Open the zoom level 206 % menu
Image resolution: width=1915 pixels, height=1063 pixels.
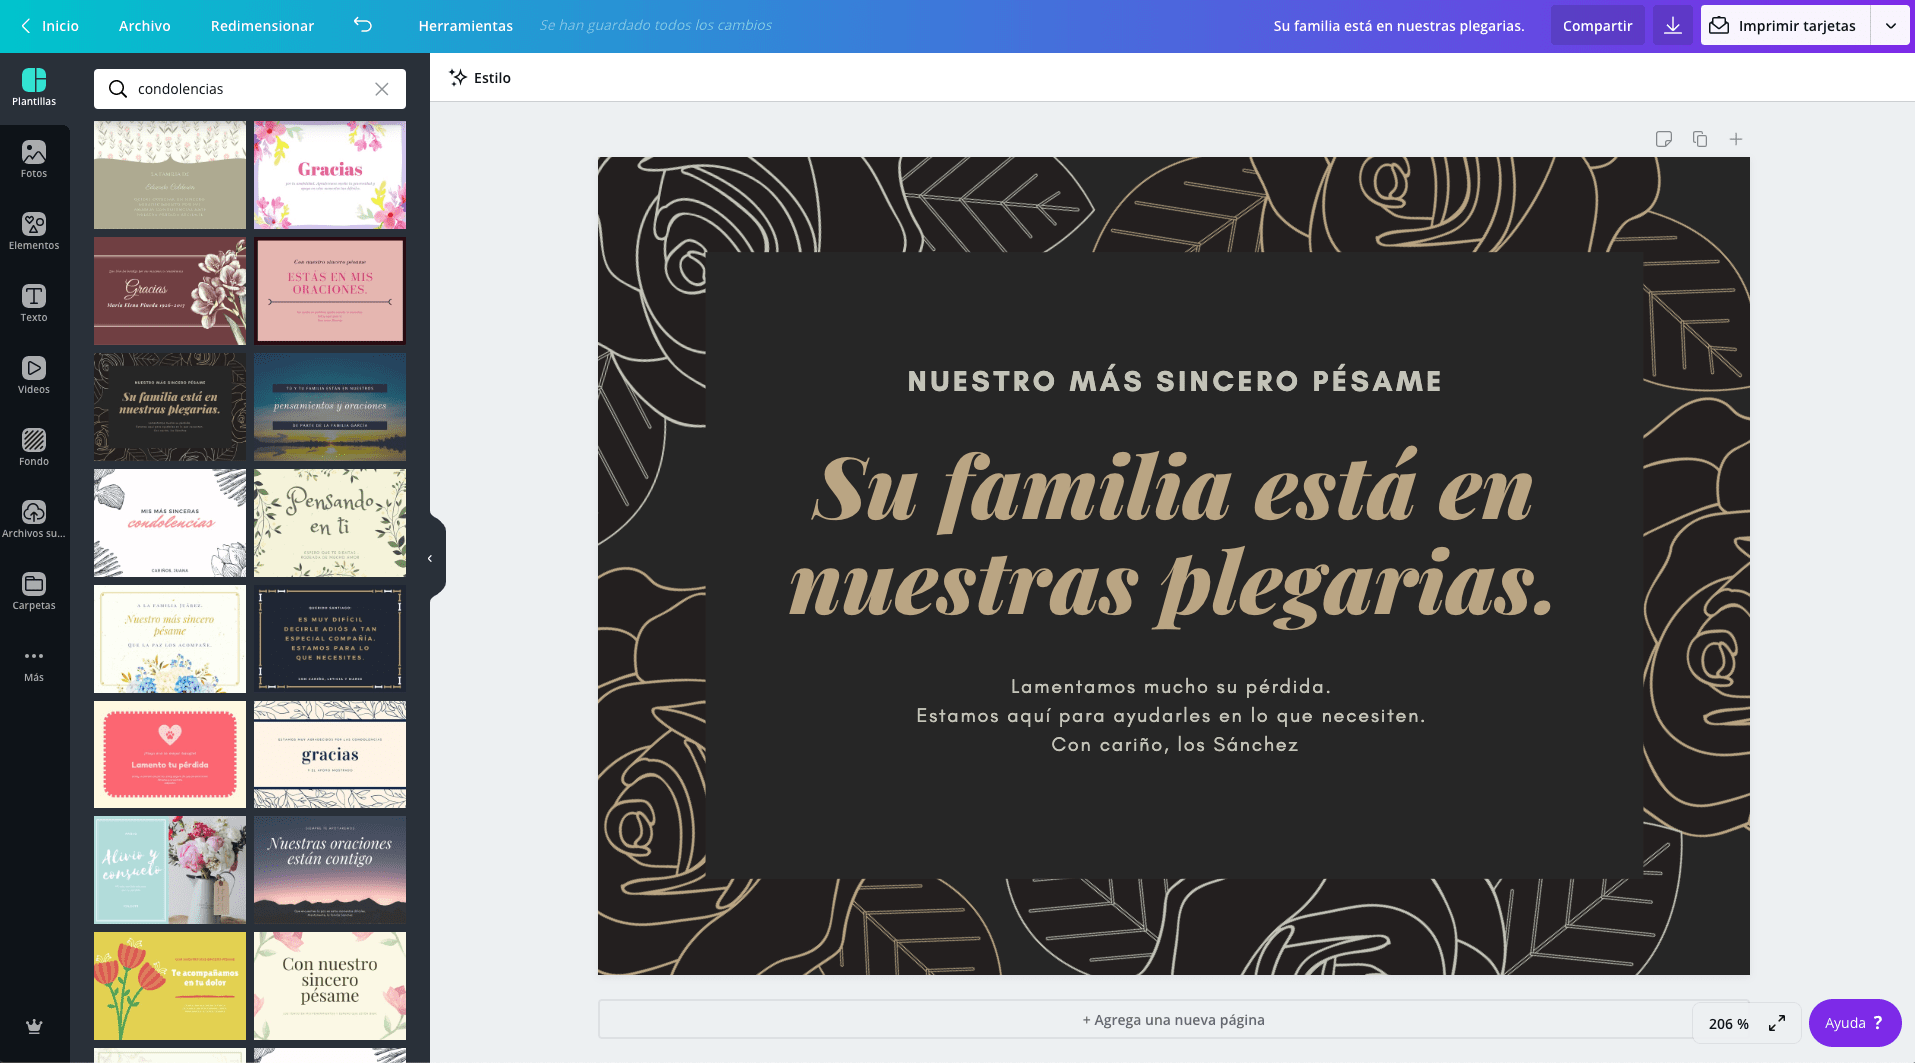tap(1728, 1024)
